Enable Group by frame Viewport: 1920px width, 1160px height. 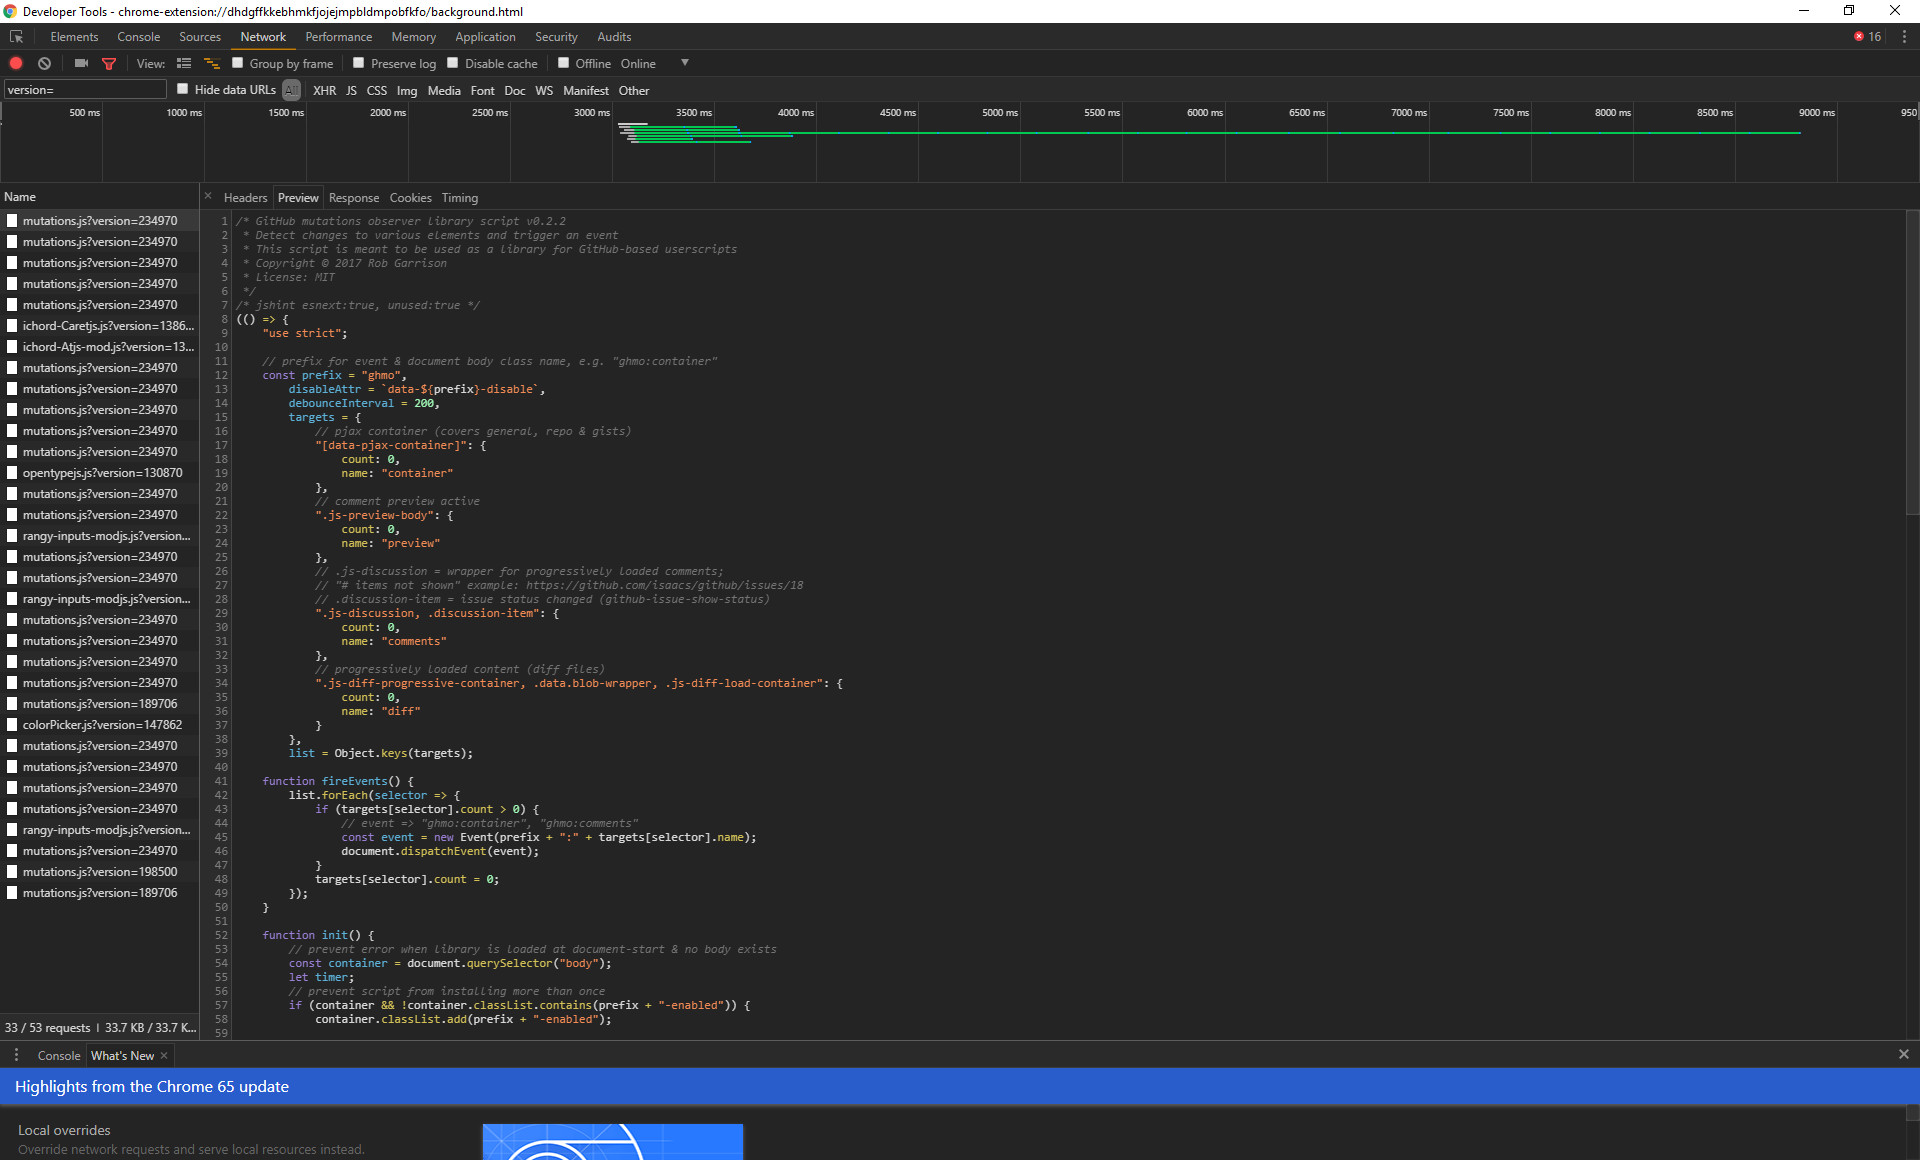click(x=238, y=63)
